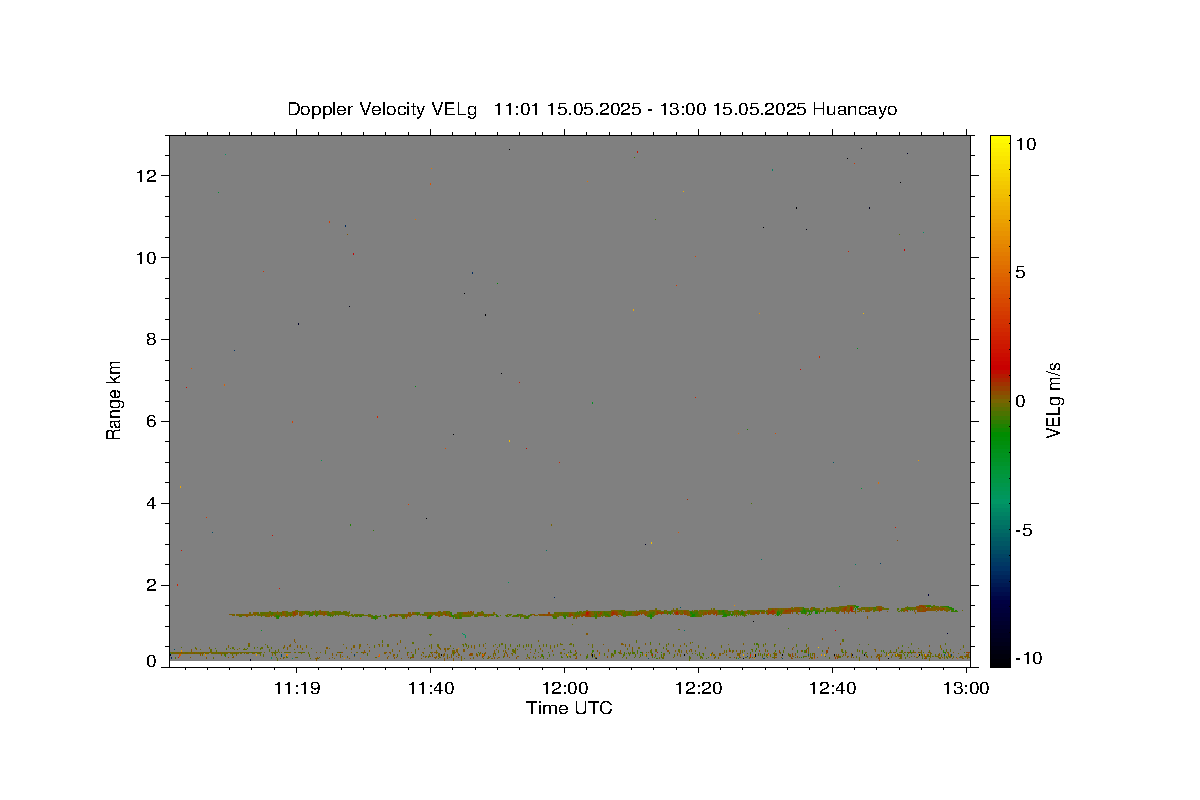Click the colorbar label '-5'
1200x800 pixels.
(x=1022, y=530)
